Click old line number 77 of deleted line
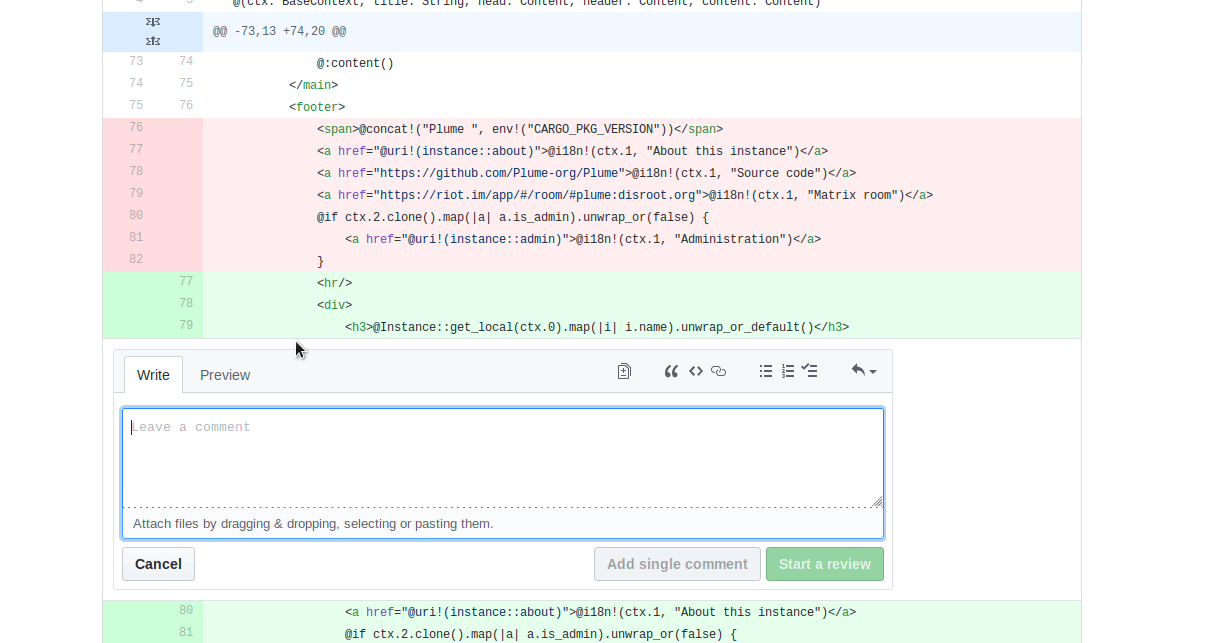Screen dimensions: 1224x643 135,150
